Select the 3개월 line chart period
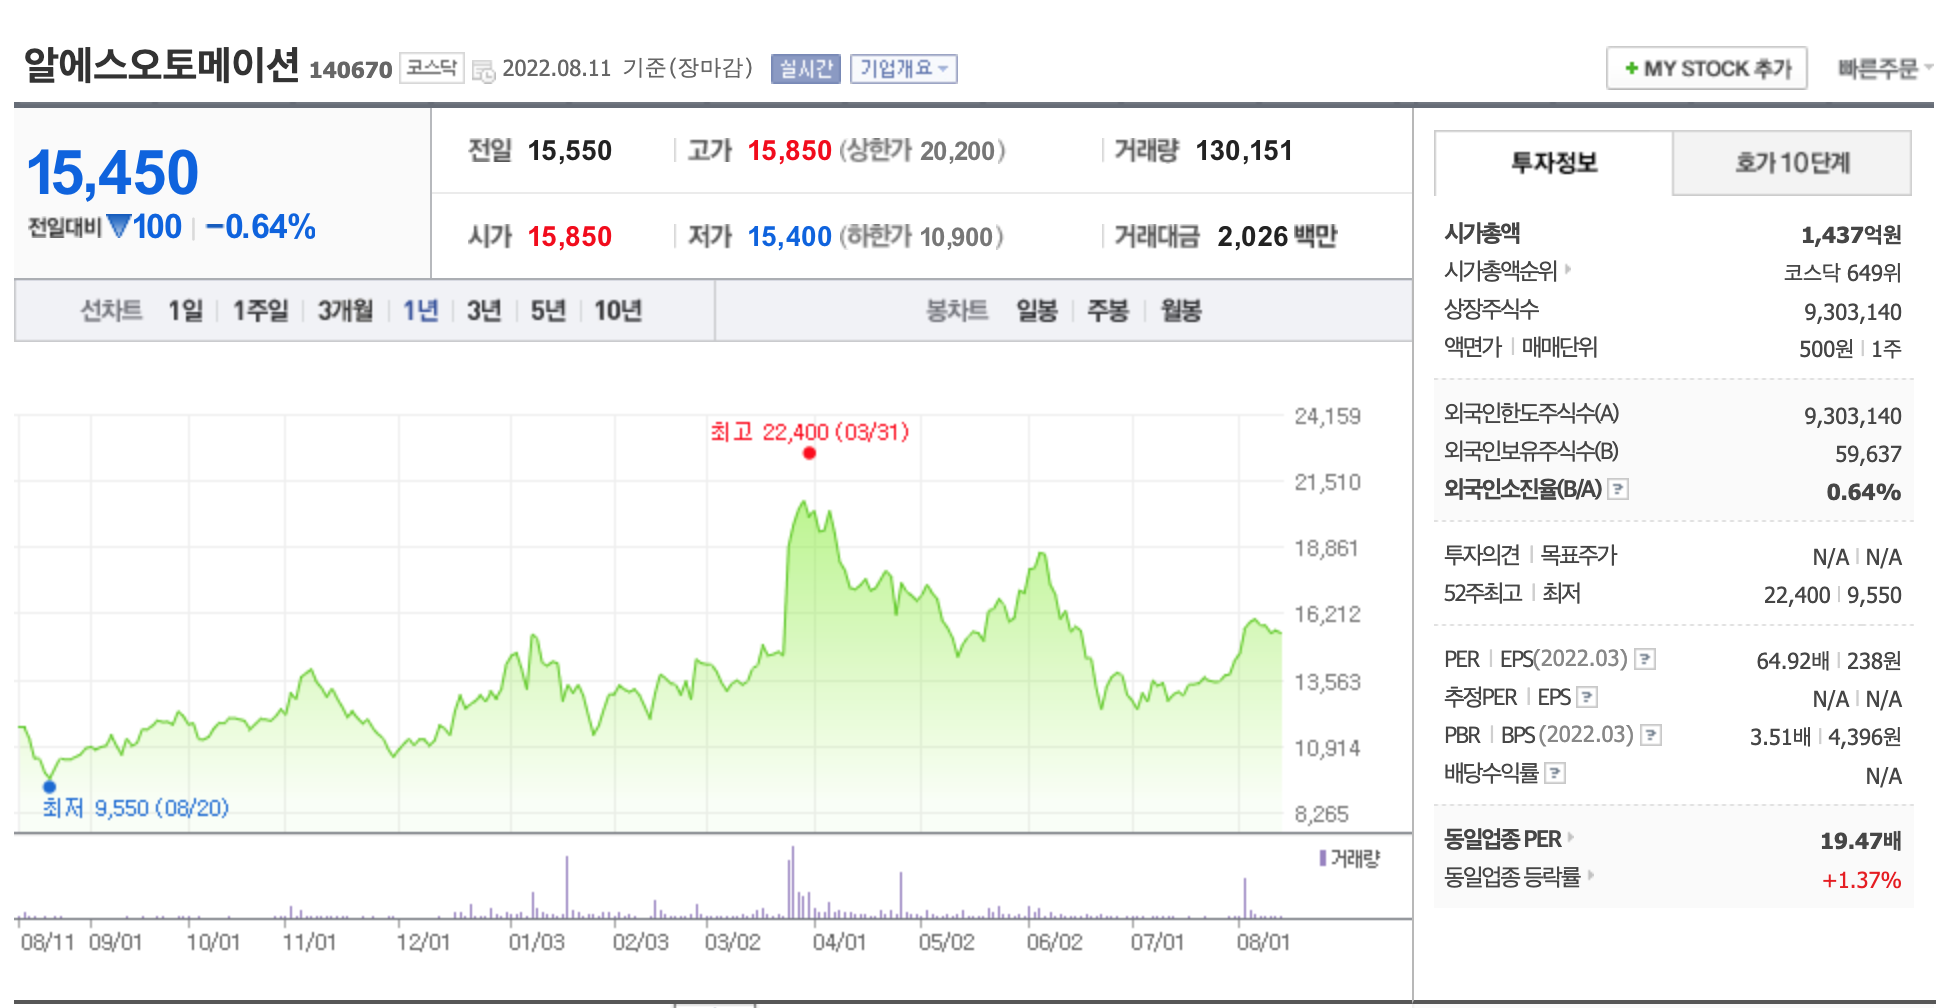The image size is (1946, 1008). 345,310
